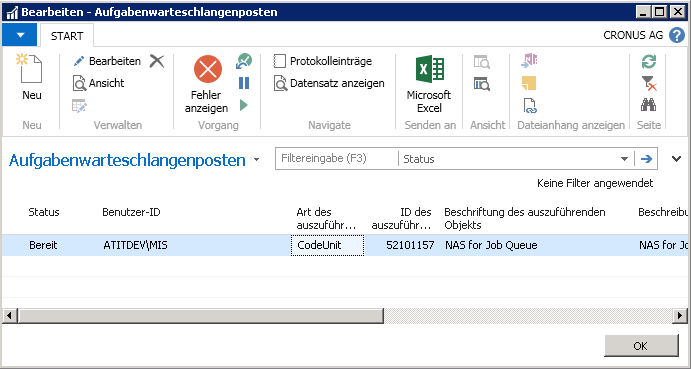The image size is (691, 369).
Task: Click into the Filtereingabe (F3) field
Action: point(337,159)
